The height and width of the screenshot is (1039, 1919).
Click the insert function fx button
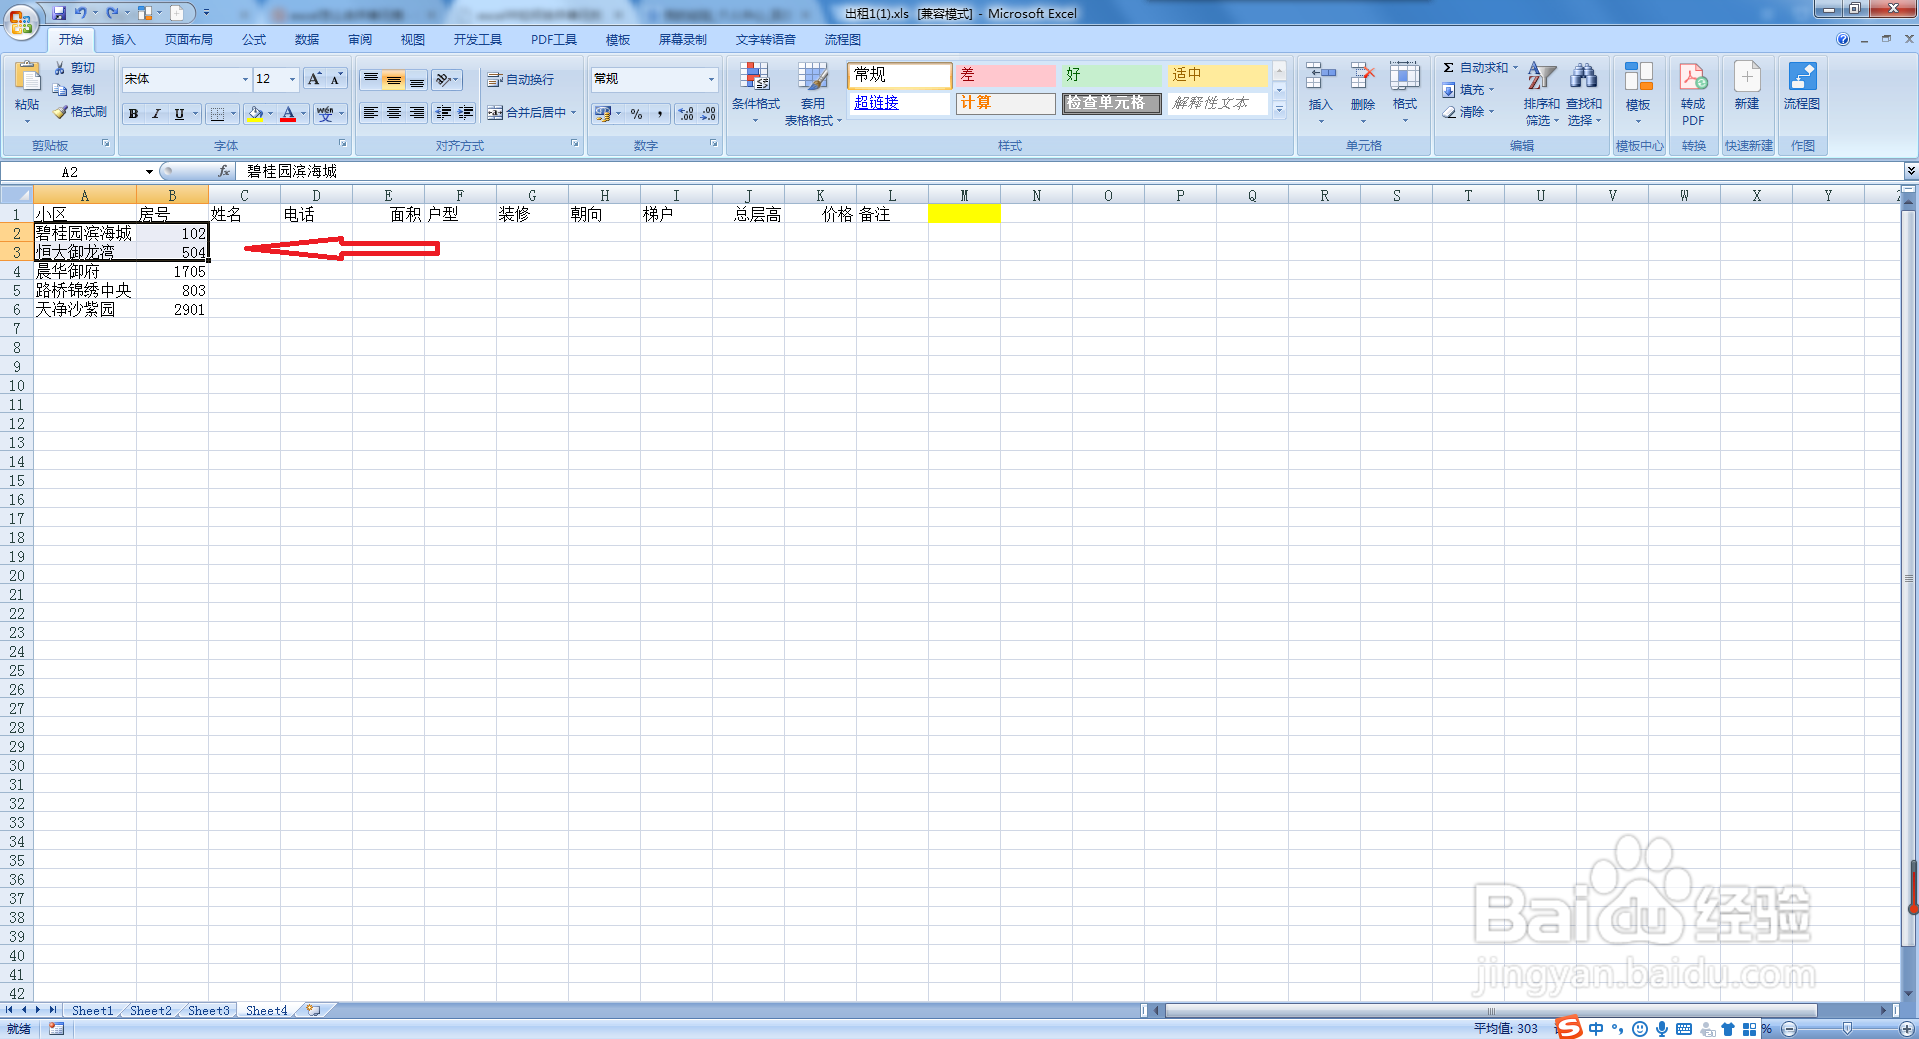pyautogui.click(x=224, y=172)
